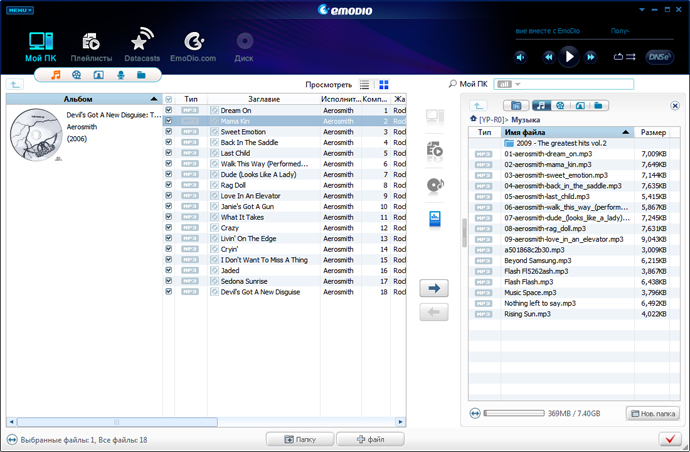The image size is (690, 452).
Task: Sort tracks by Тип column in track list
Action: coord(191,99)
